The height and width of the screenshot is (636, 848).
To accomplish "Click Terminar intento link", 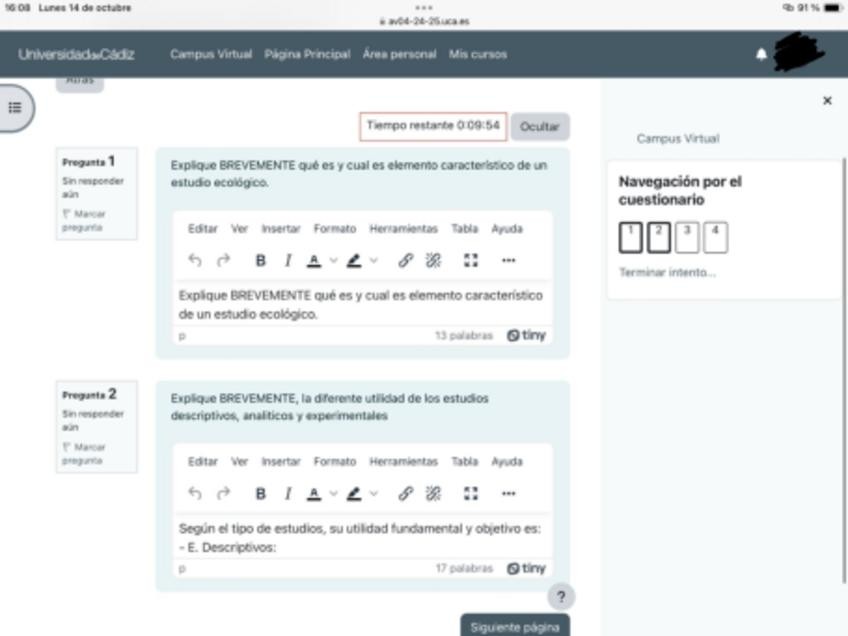I will (667, 272).
